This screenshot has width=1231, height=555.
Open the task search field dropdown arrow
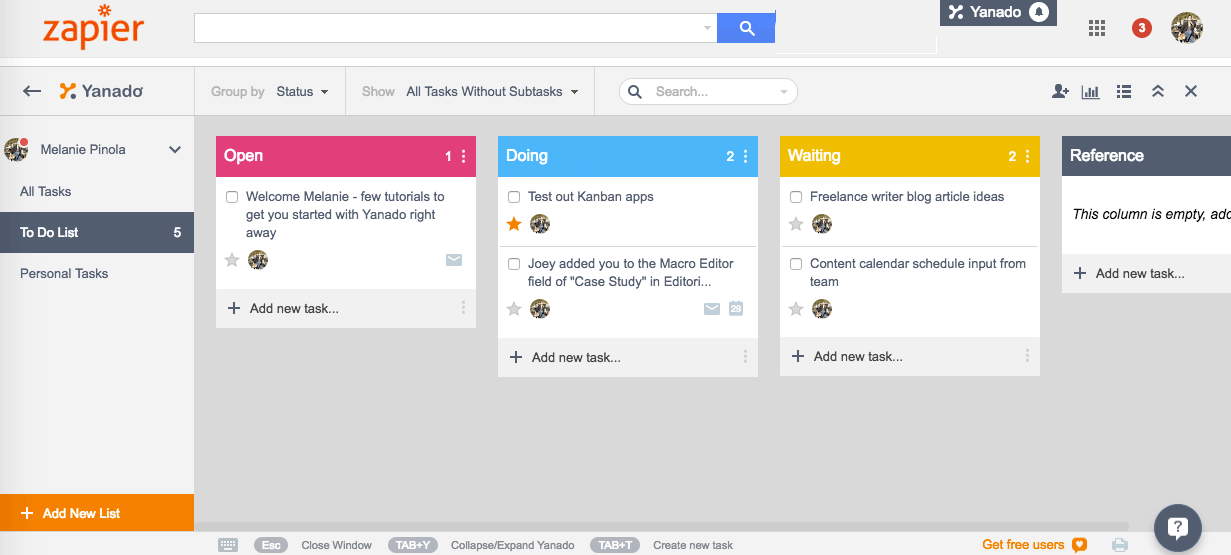coord(783,92)
